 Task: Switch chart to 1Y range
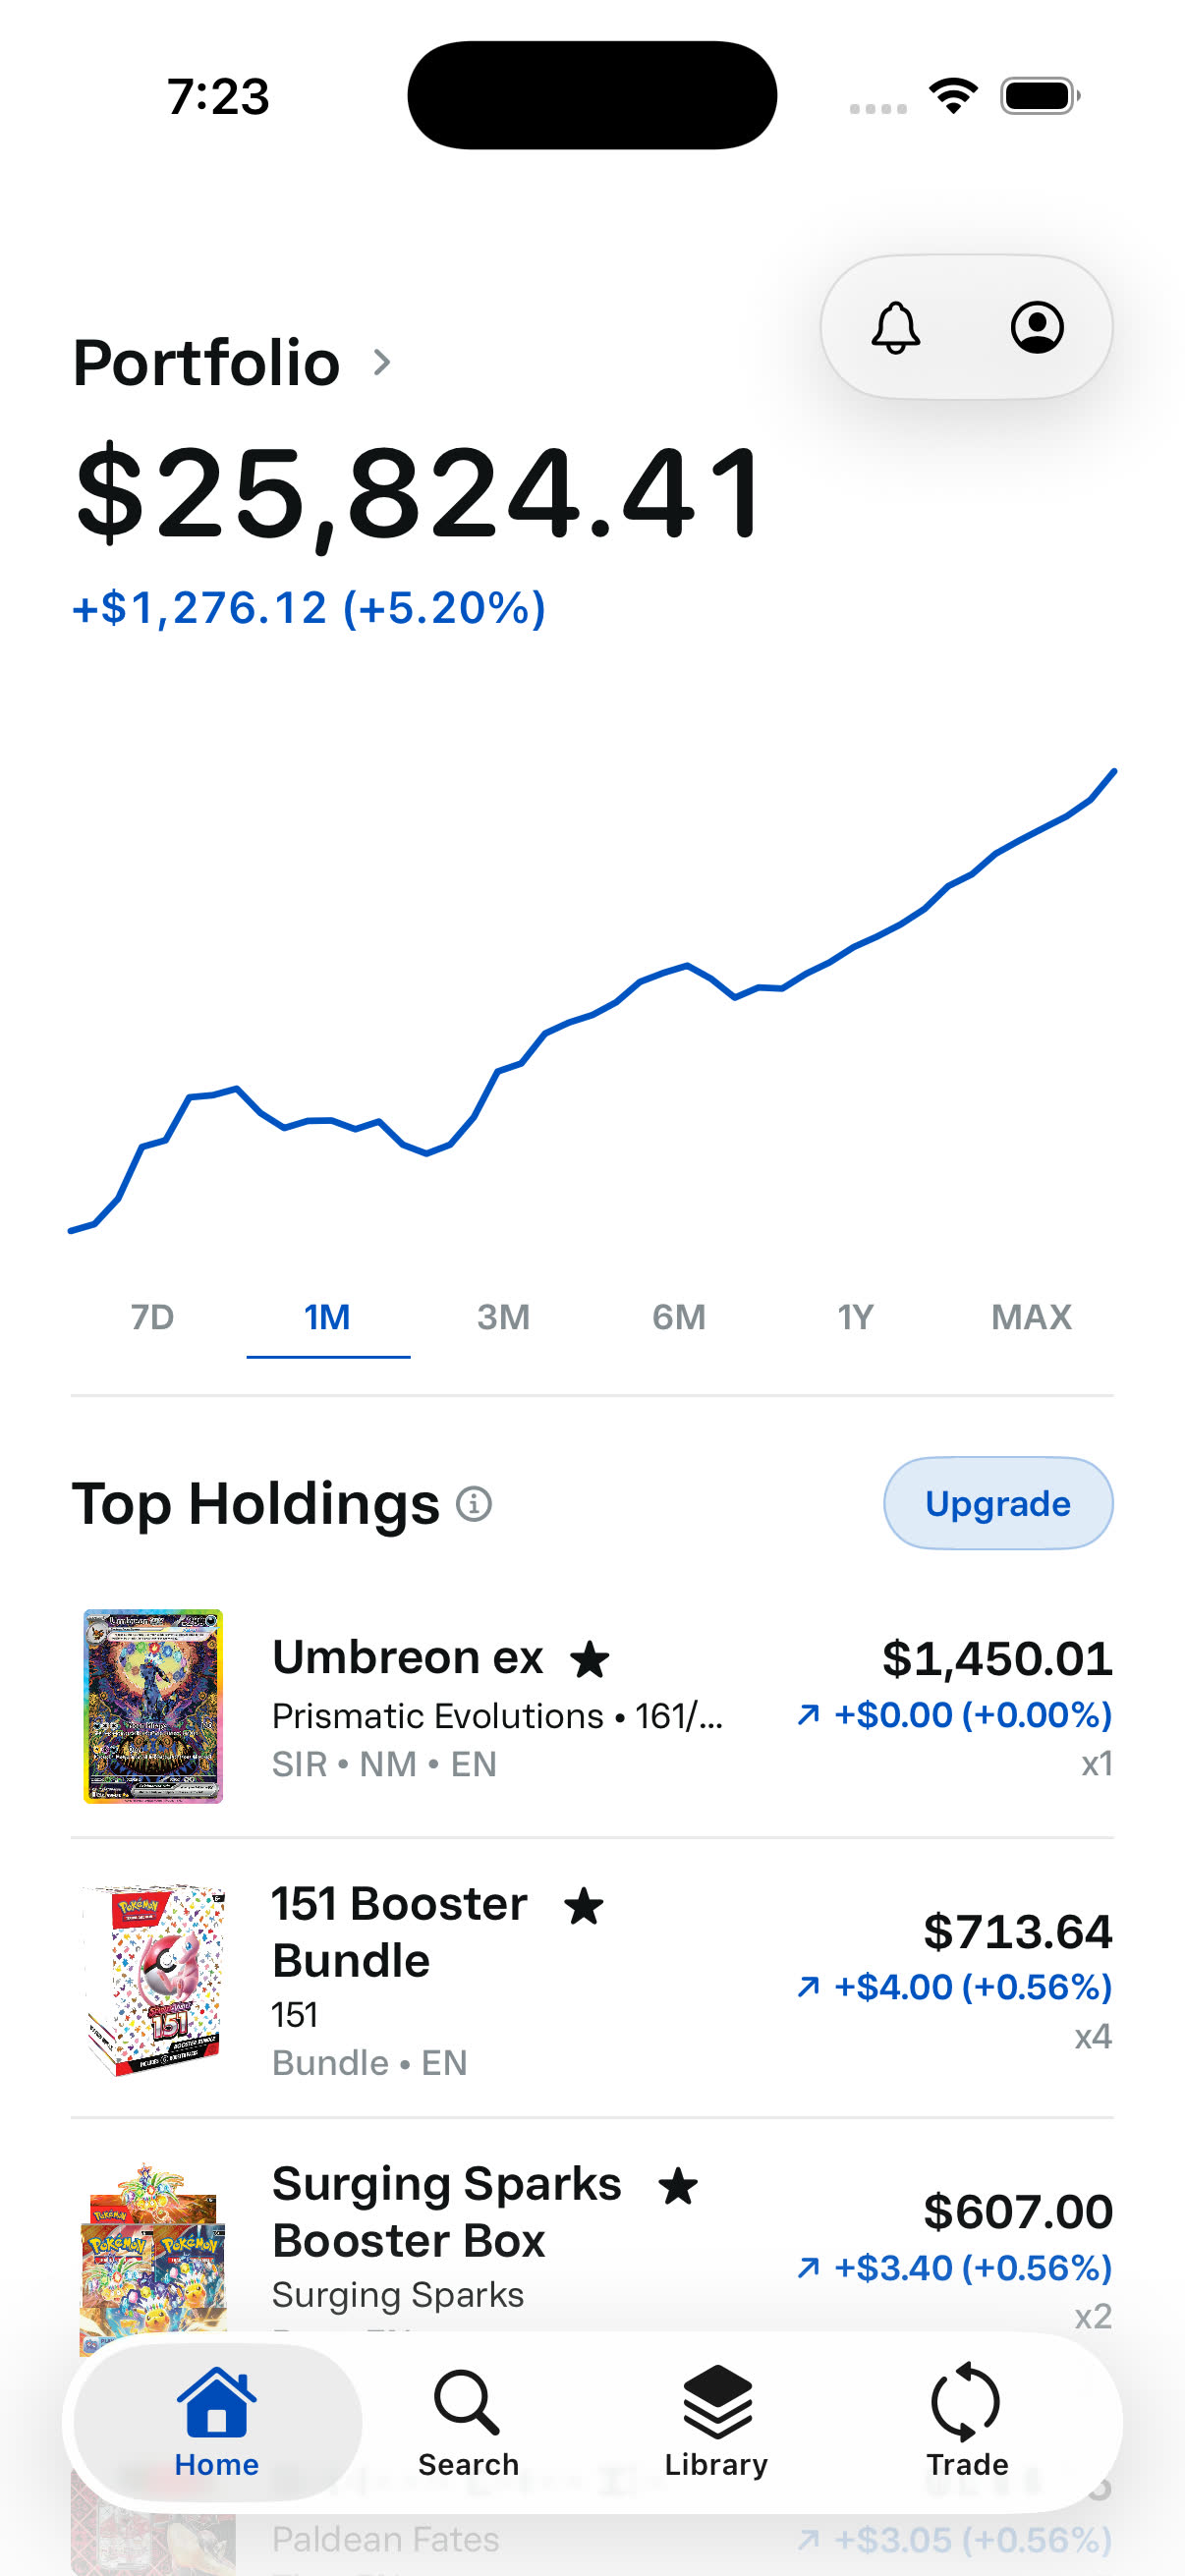tap(855, 1317)
